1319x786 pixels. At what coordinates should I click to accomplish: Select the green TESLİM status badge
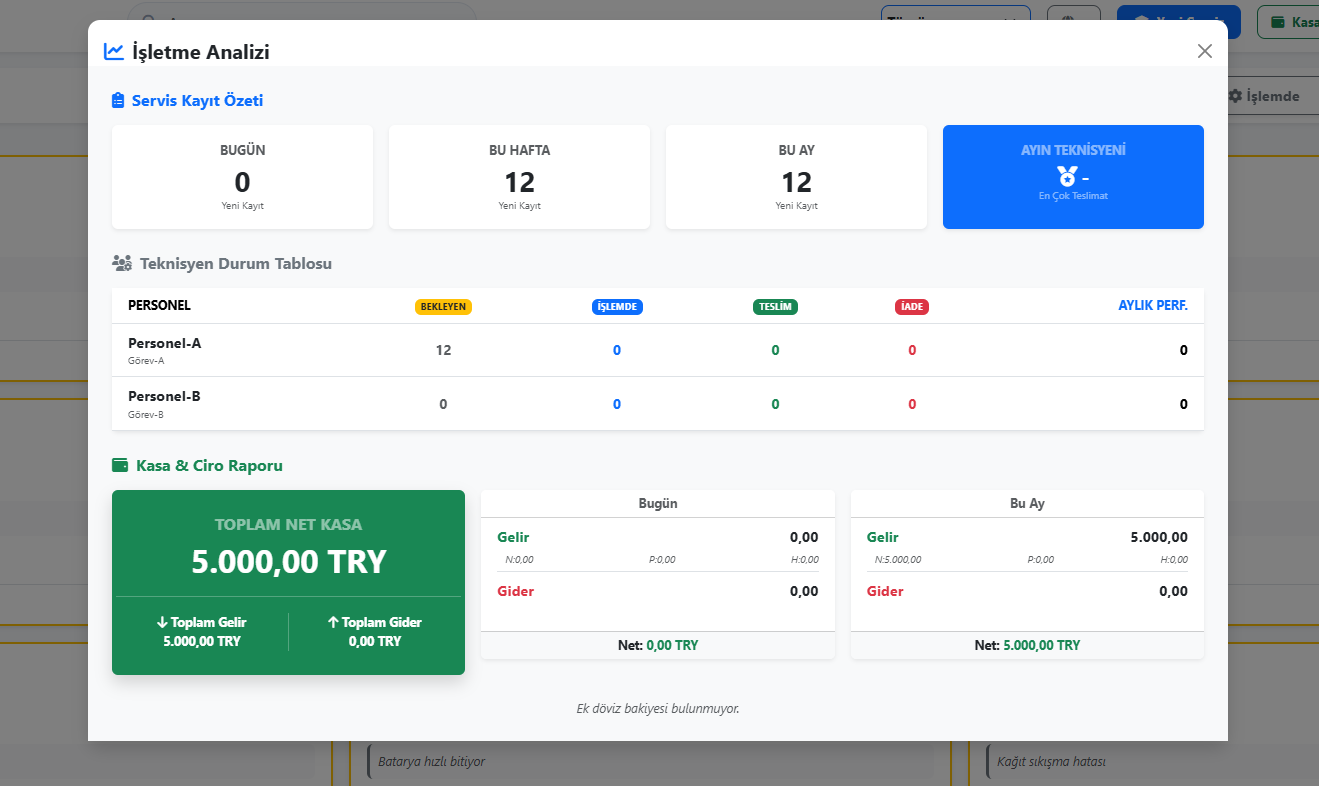(775, 307)
